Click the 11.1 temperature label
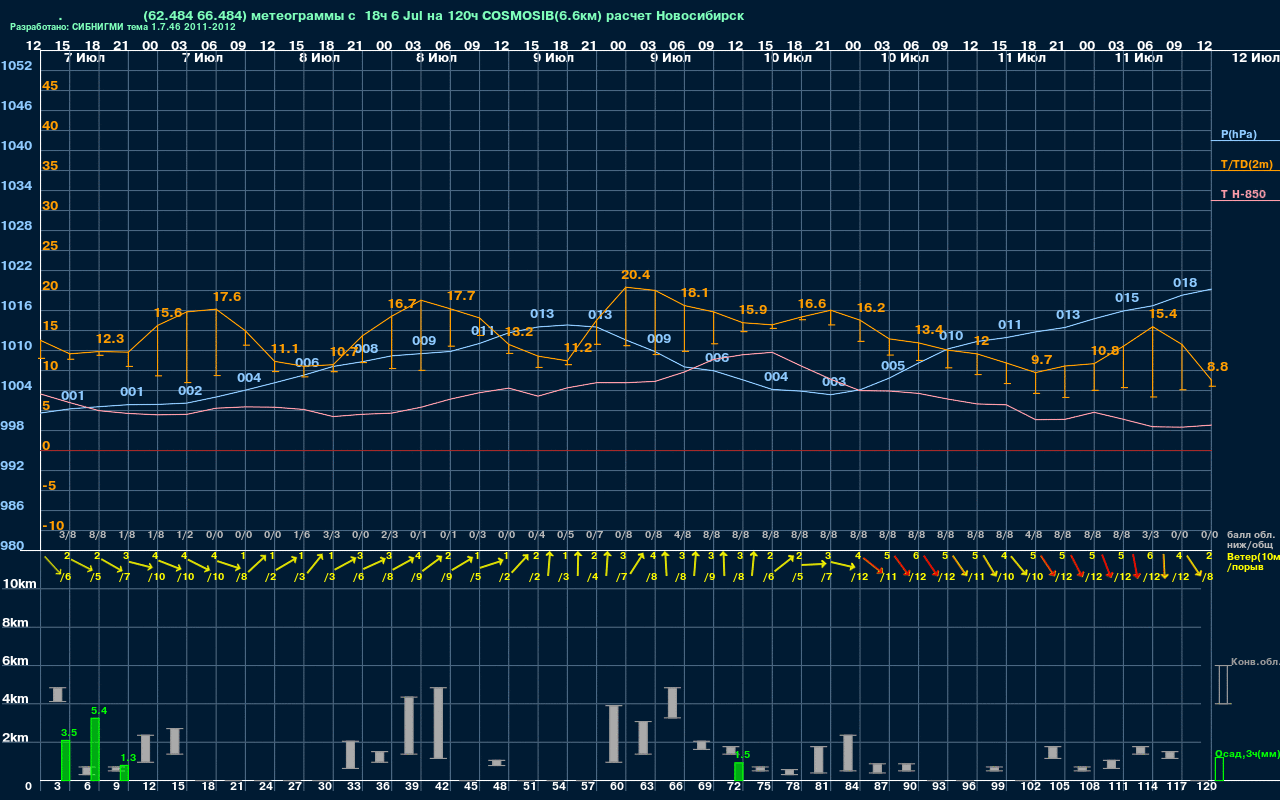 tap(285, 349)
